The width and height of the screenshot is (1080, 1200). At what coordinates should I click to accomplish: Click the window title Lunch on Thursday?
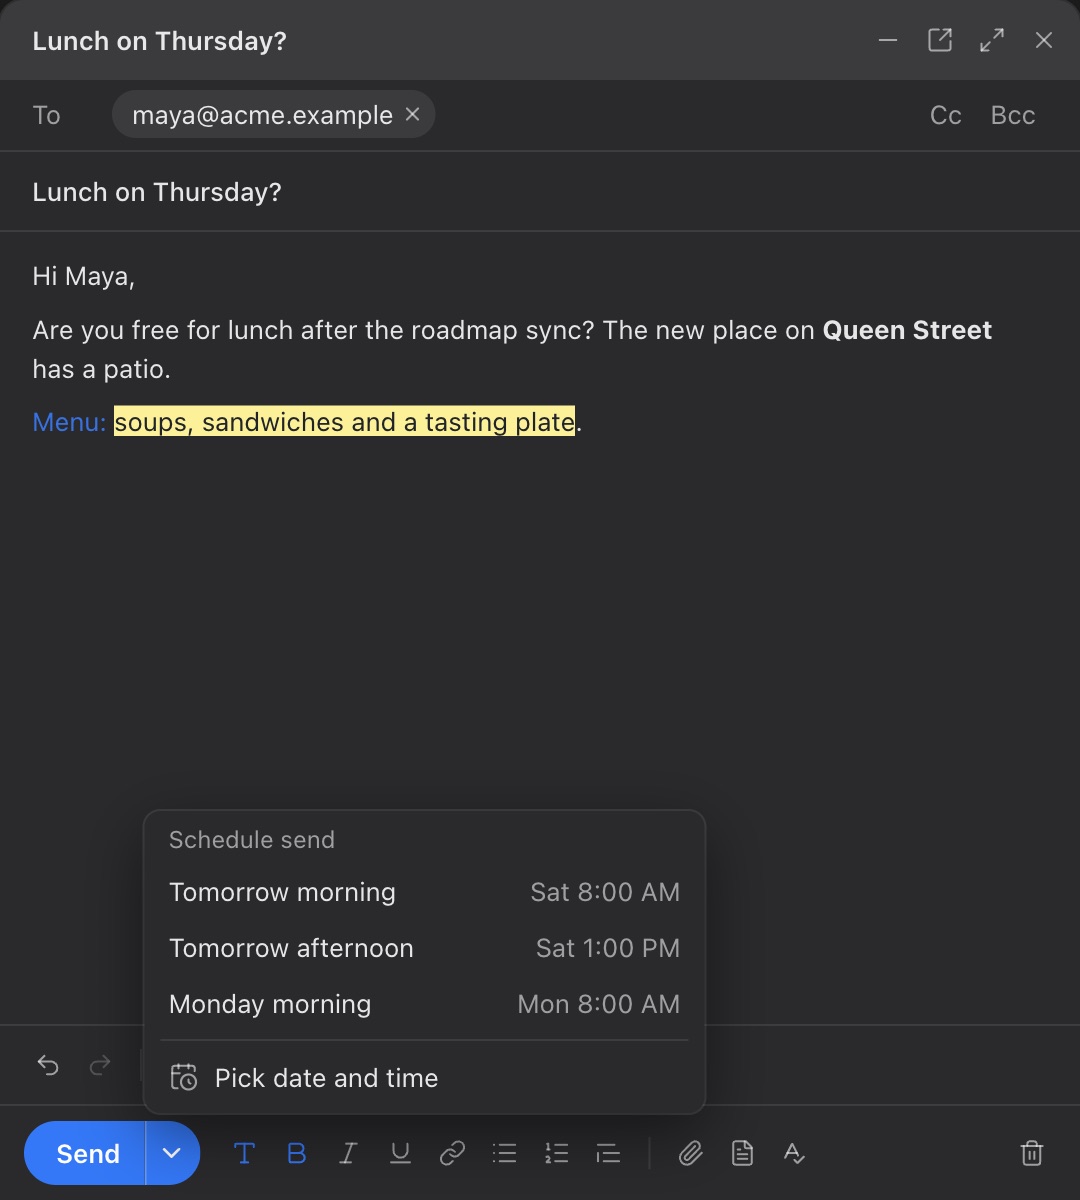160,41
